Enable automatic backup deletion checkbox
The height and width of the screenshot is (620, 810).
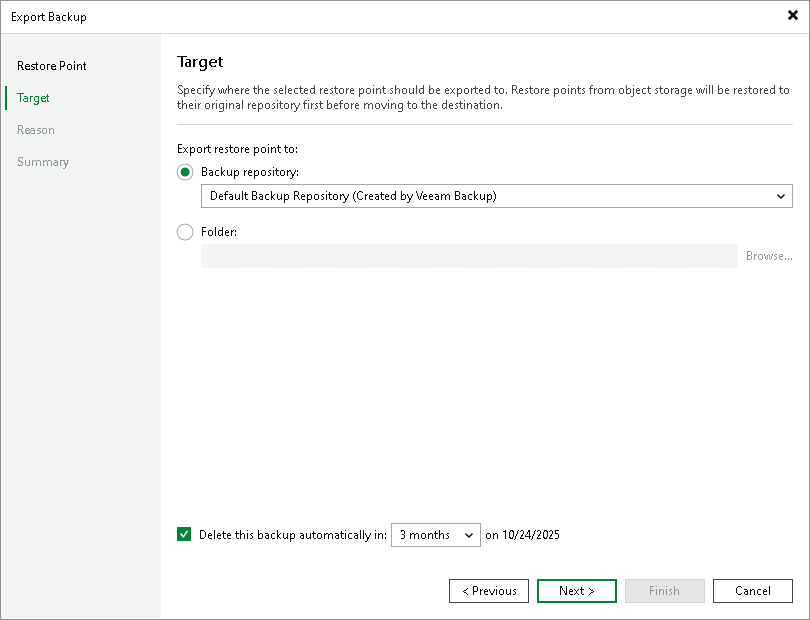coord(184,534)
